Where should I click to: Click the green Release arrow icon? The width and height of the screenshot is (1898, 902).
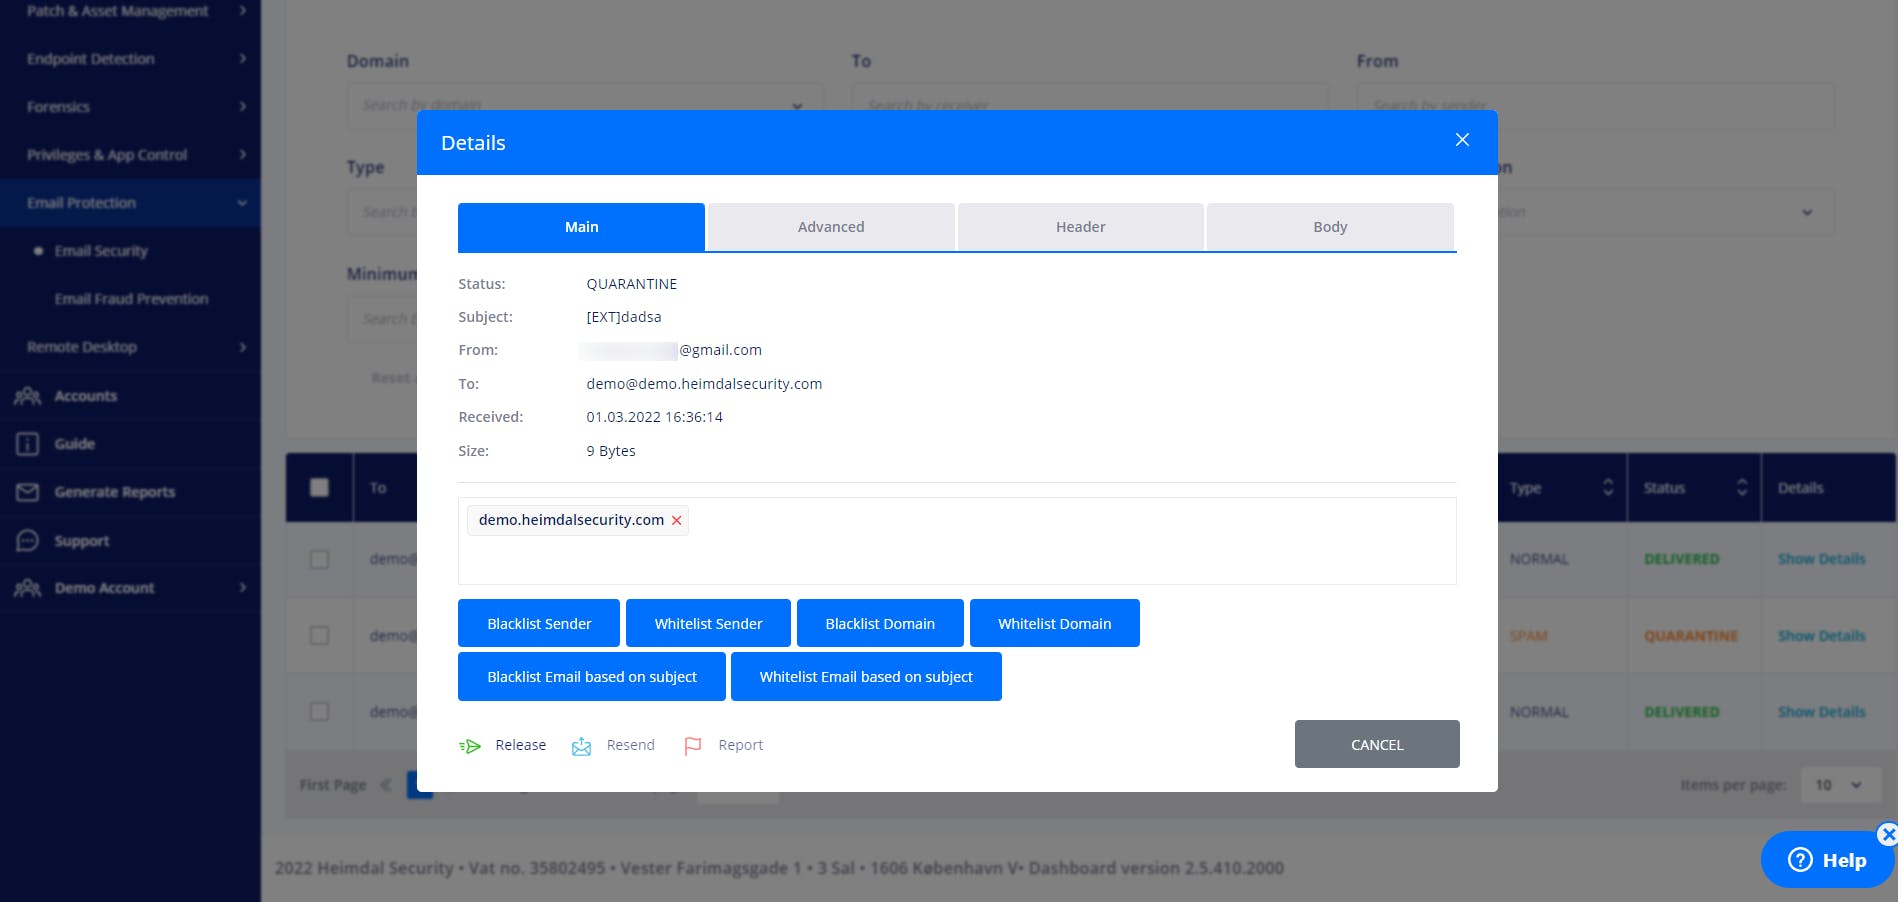(470, 746)
